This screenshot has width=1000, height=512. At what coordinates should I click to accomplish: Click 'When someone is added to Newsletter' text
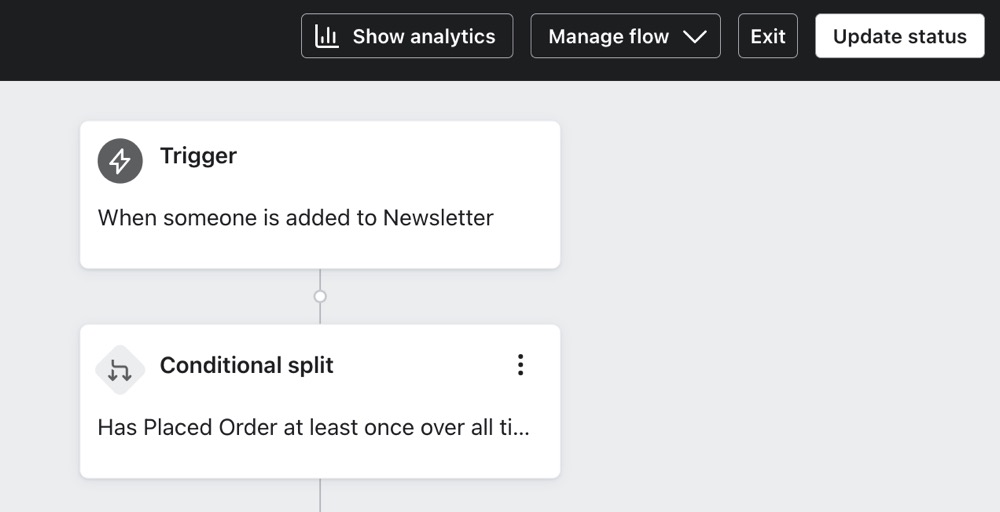[295, 218]
